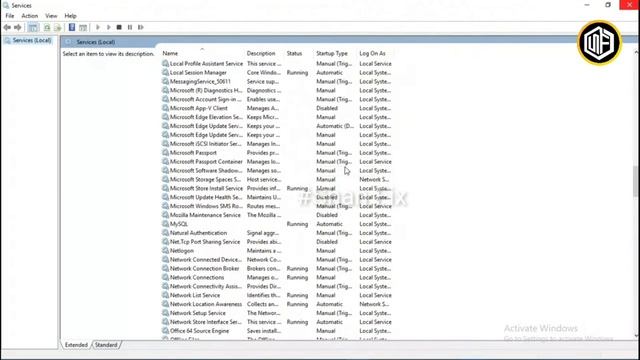Open the View menu
Screen dimensions: 640x360
[x=51, y=16]
